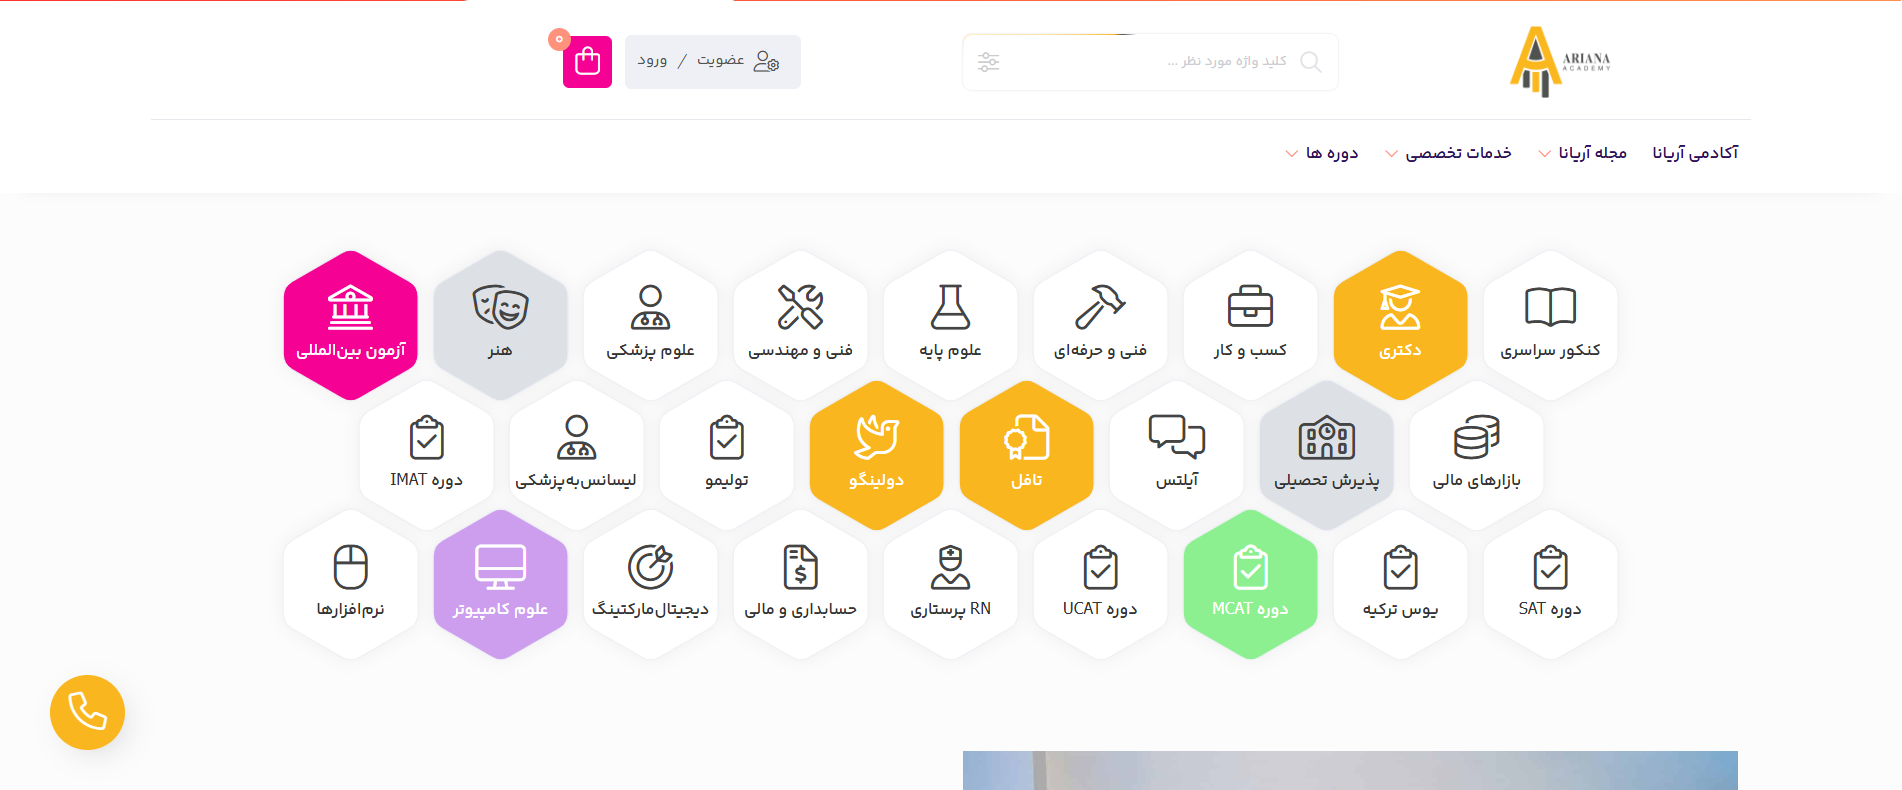Viewport: 1902px width, 790px height.
Task: Select the دکتری graduate hexagon
Action: coord(1400,325)
